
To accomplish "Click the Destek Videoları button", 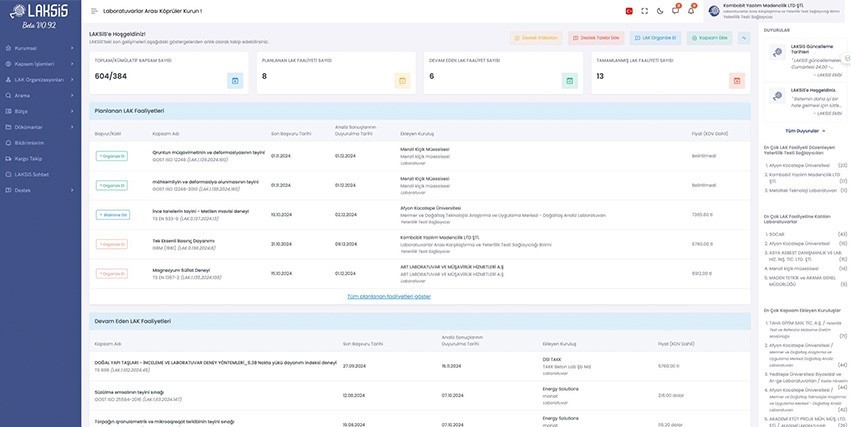I will click(x=537, y=38).
